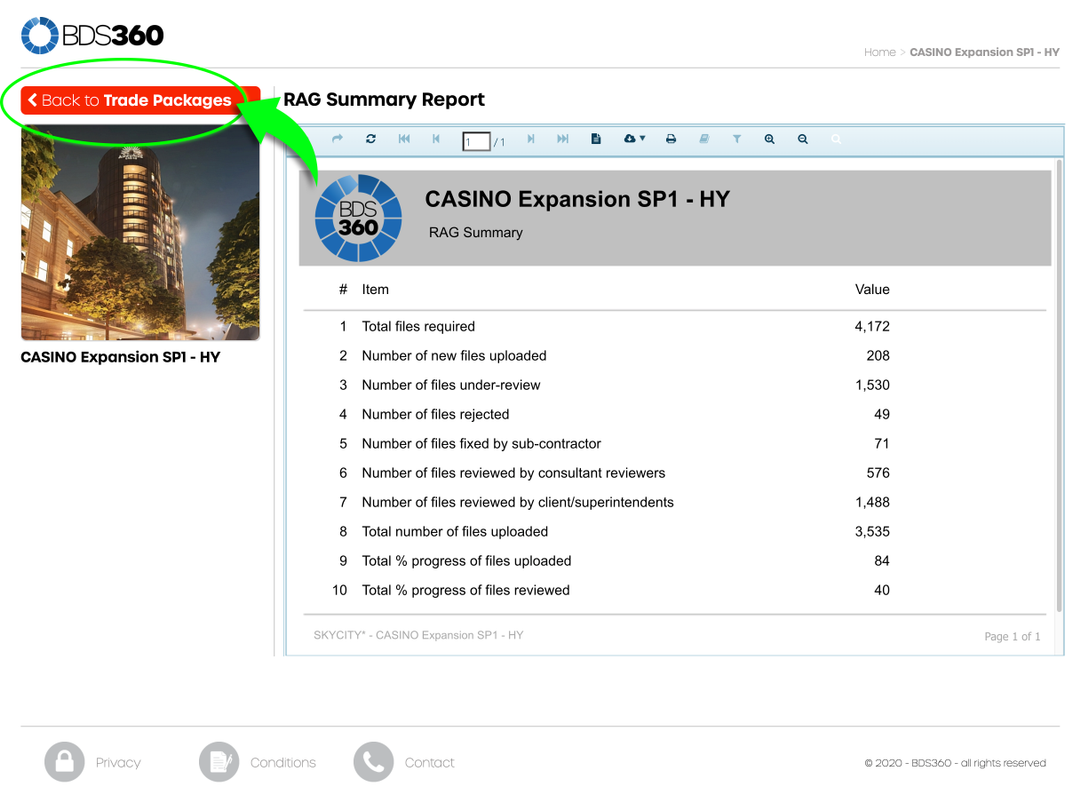This screenshot has width=1080, height=799.
Task: Export the report using the document icon
Action: point(595,140)
